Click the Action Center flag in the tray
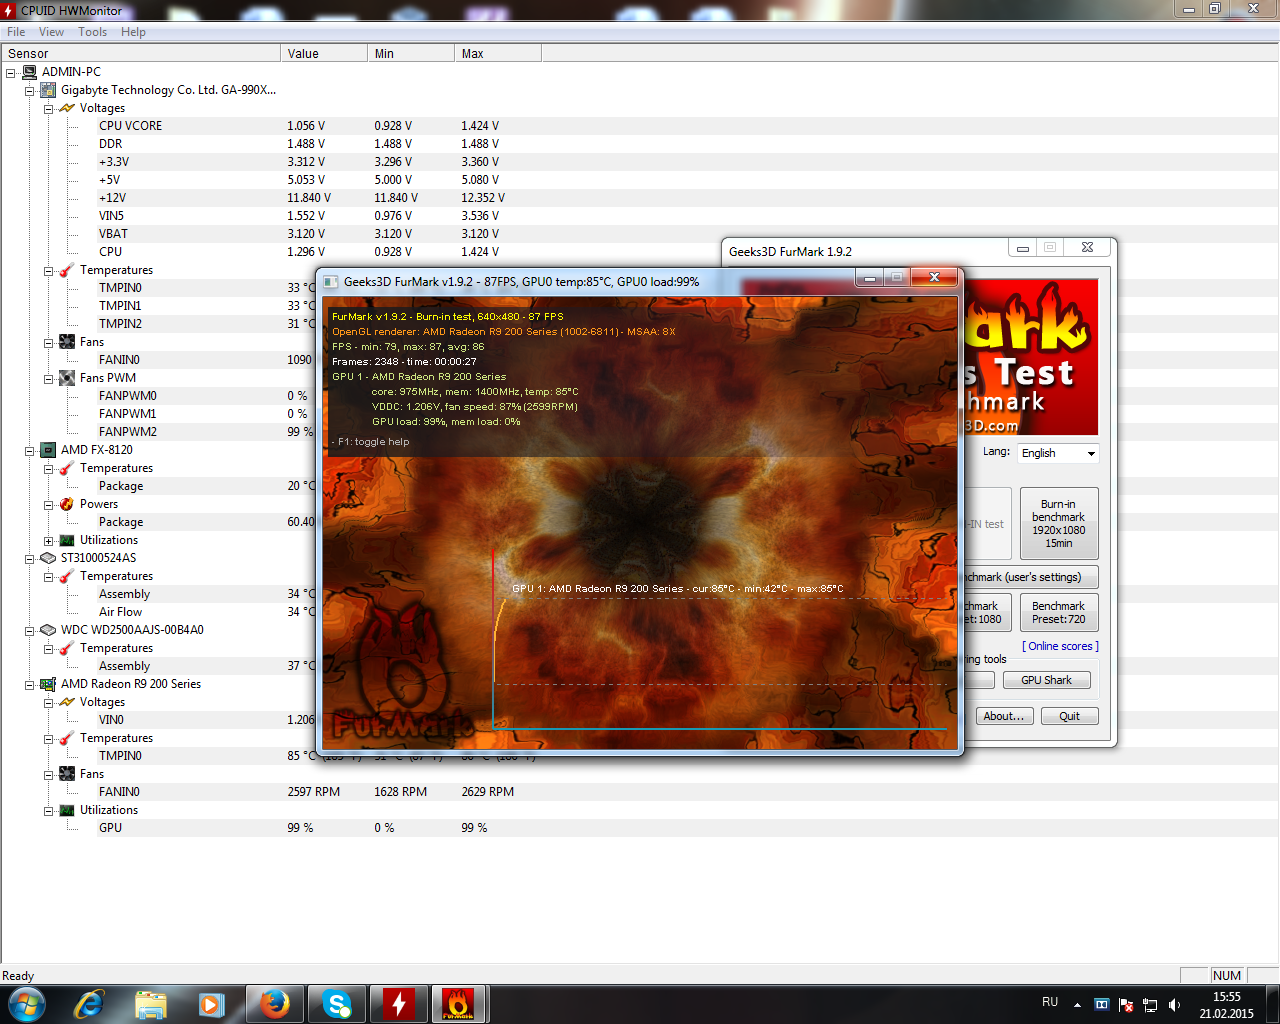Image resolution: width=1280 pixels, height=1024 pixels. click(x=1126, y=1004)
